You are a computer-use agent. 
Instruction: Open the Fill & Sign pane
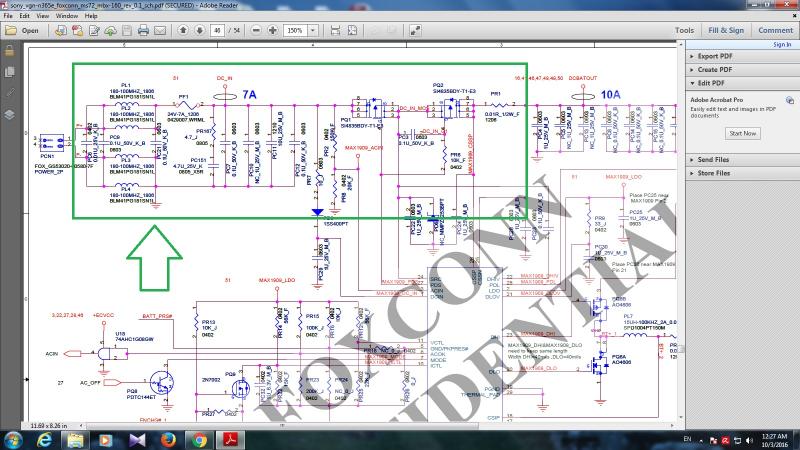[726, 31]
